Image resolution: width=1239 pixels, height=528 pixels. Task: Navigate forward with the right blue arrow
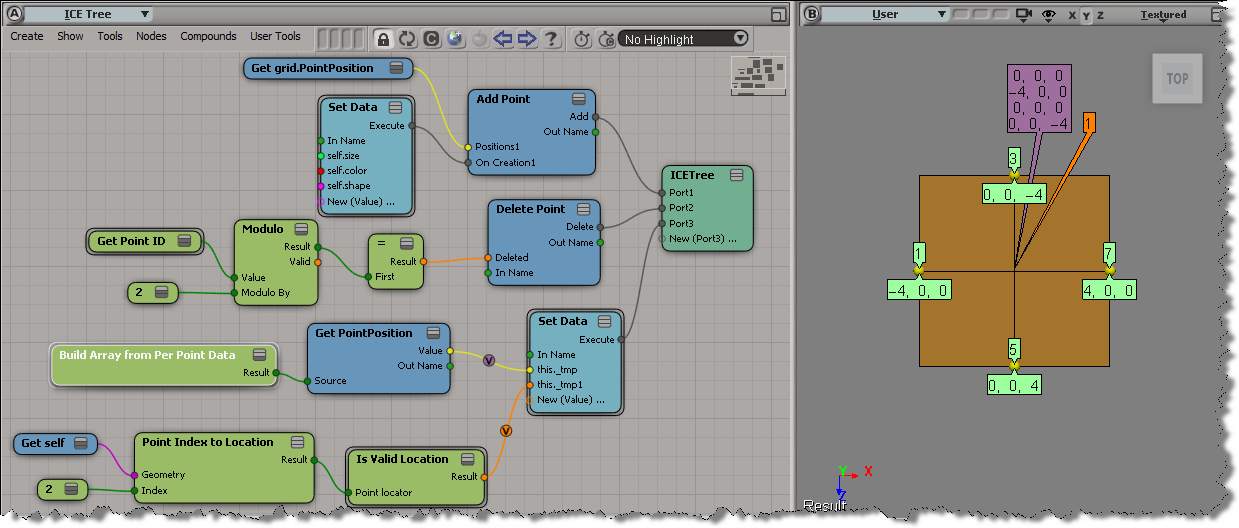click(527, 39)
